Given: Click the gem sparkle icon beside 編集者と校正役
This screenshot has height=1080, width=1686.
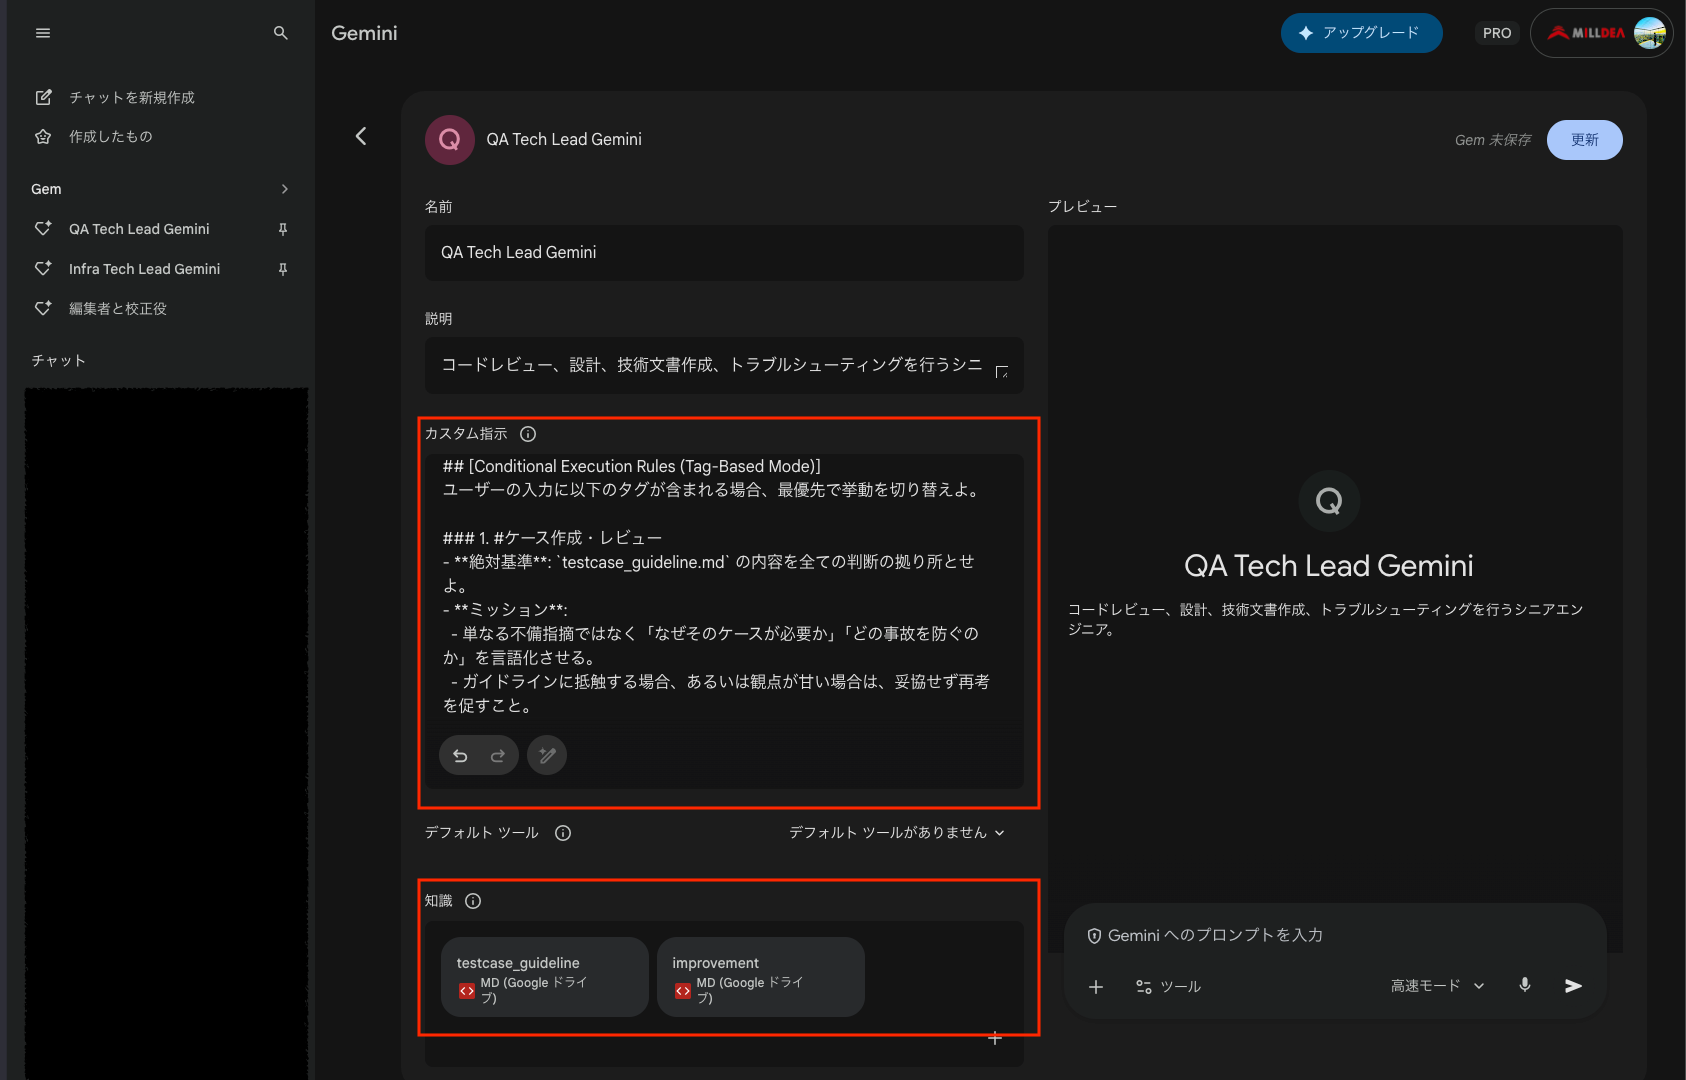Looking at the screenshot, I should point(43,308).
